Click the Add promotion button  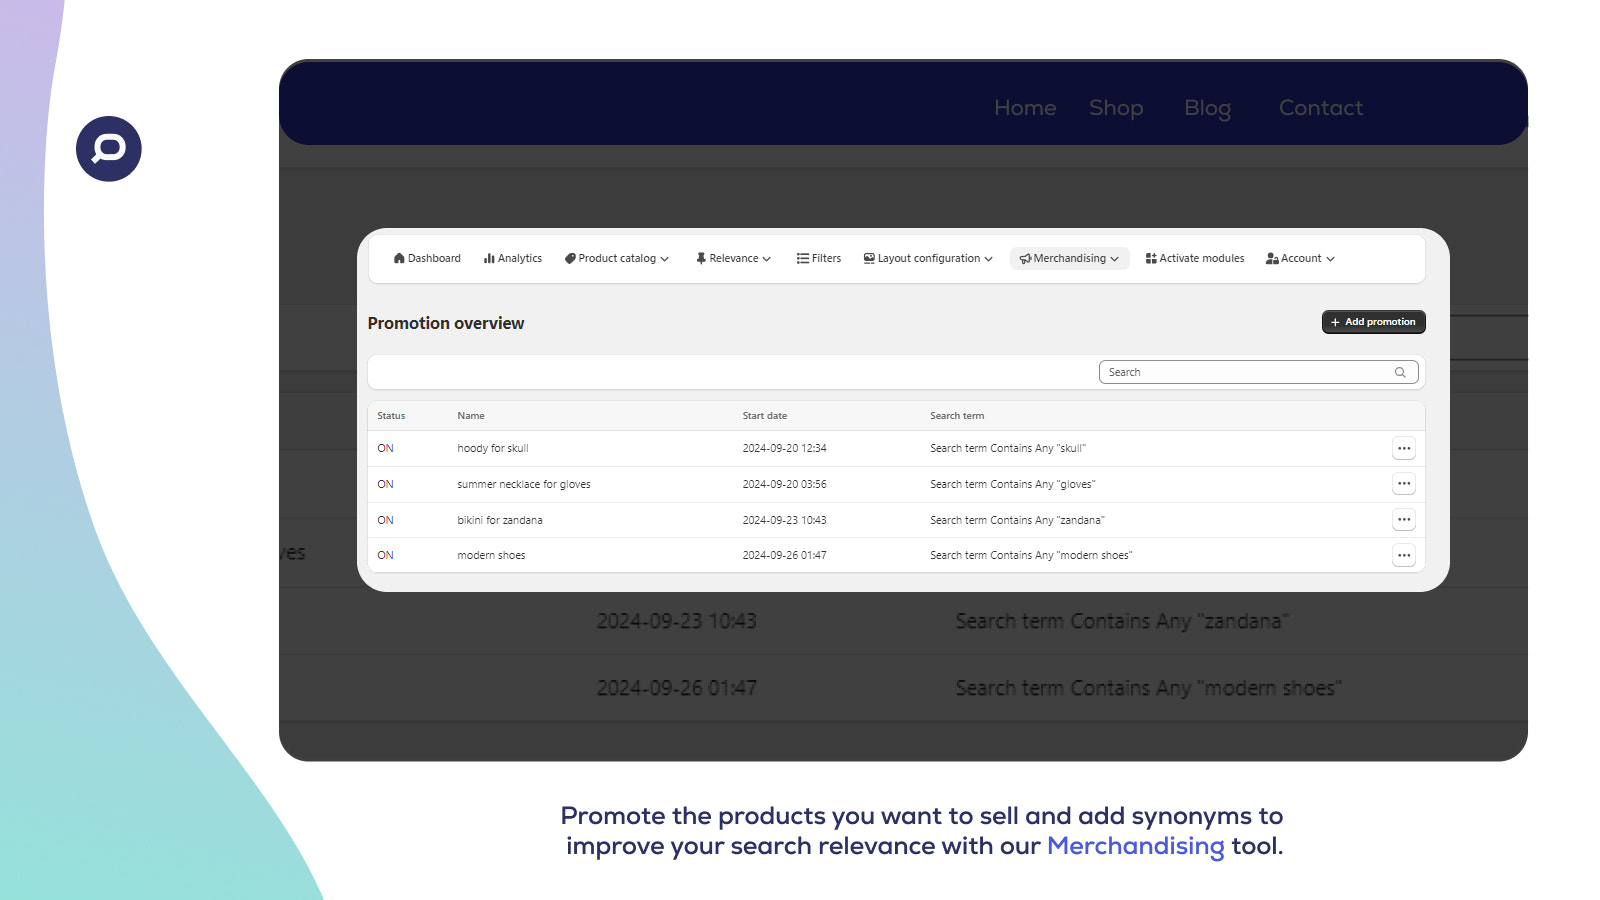click(x=1374, y=322)
